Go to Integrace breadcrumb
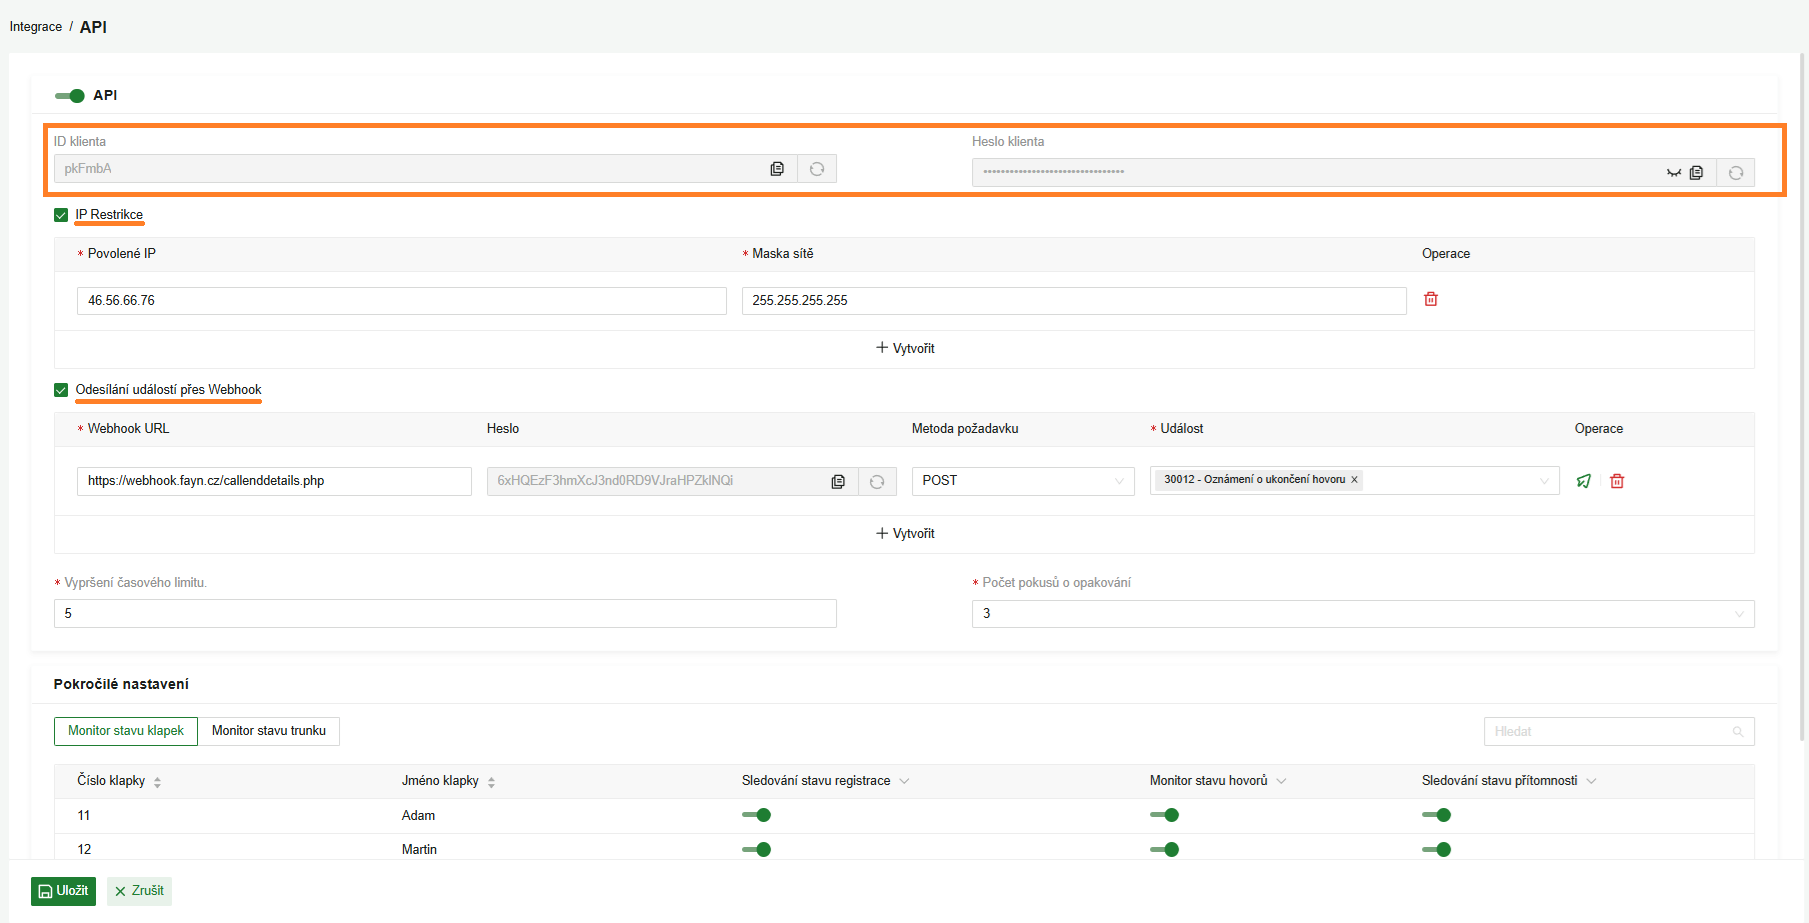The width and height of the screenshot is (1809, 923). click(36, 27)
